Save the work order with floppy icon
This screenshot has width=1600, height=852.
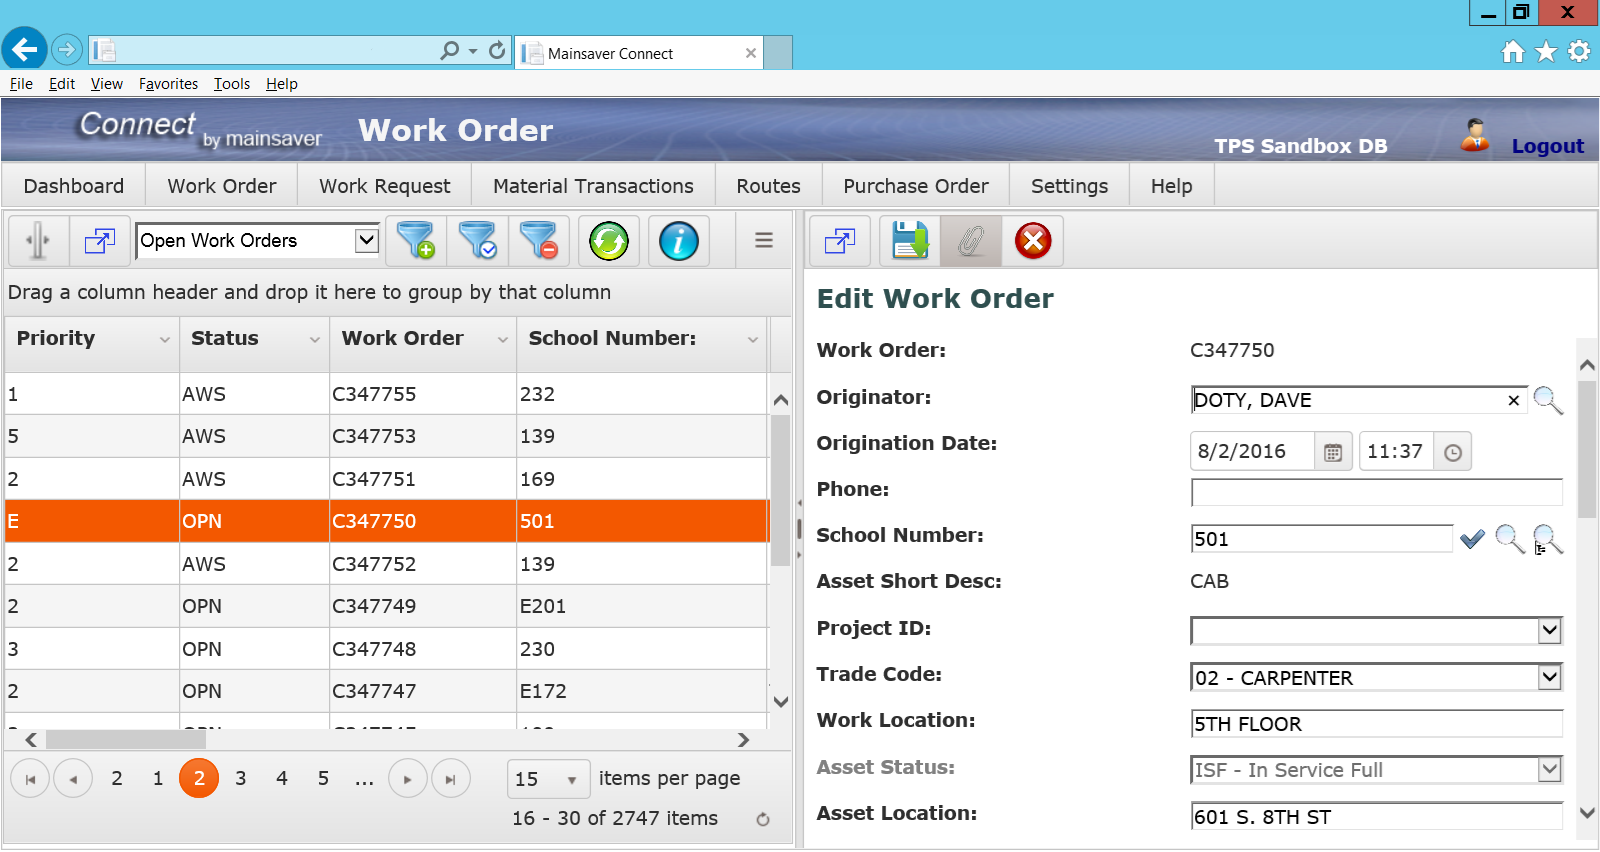(910, 241)
